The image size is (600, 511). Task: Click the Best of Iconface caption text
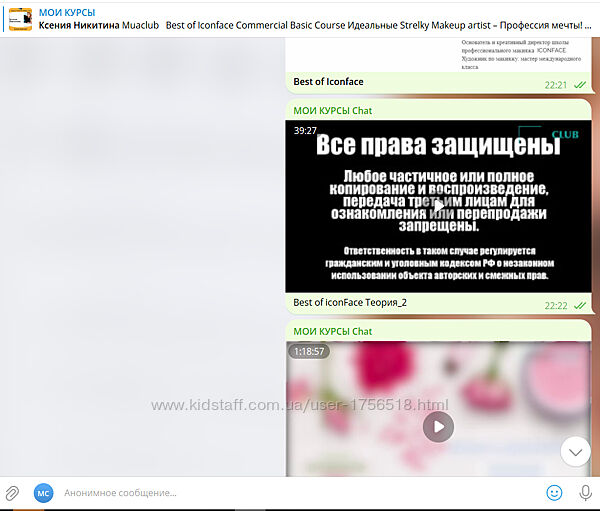(328, 82)
